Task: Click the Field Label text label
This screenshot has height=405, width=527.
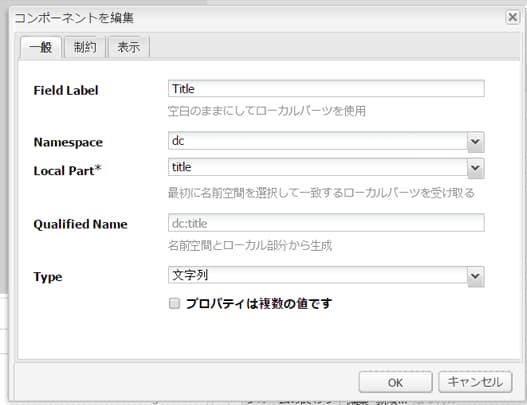Action: click(66, 90)
